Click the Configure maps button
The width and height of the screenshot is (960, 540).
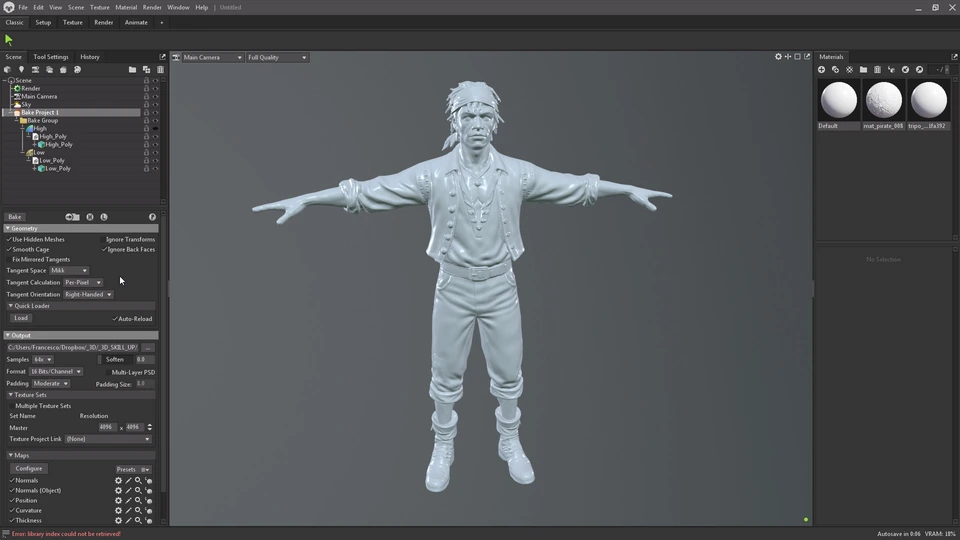[x=29, y=468]
